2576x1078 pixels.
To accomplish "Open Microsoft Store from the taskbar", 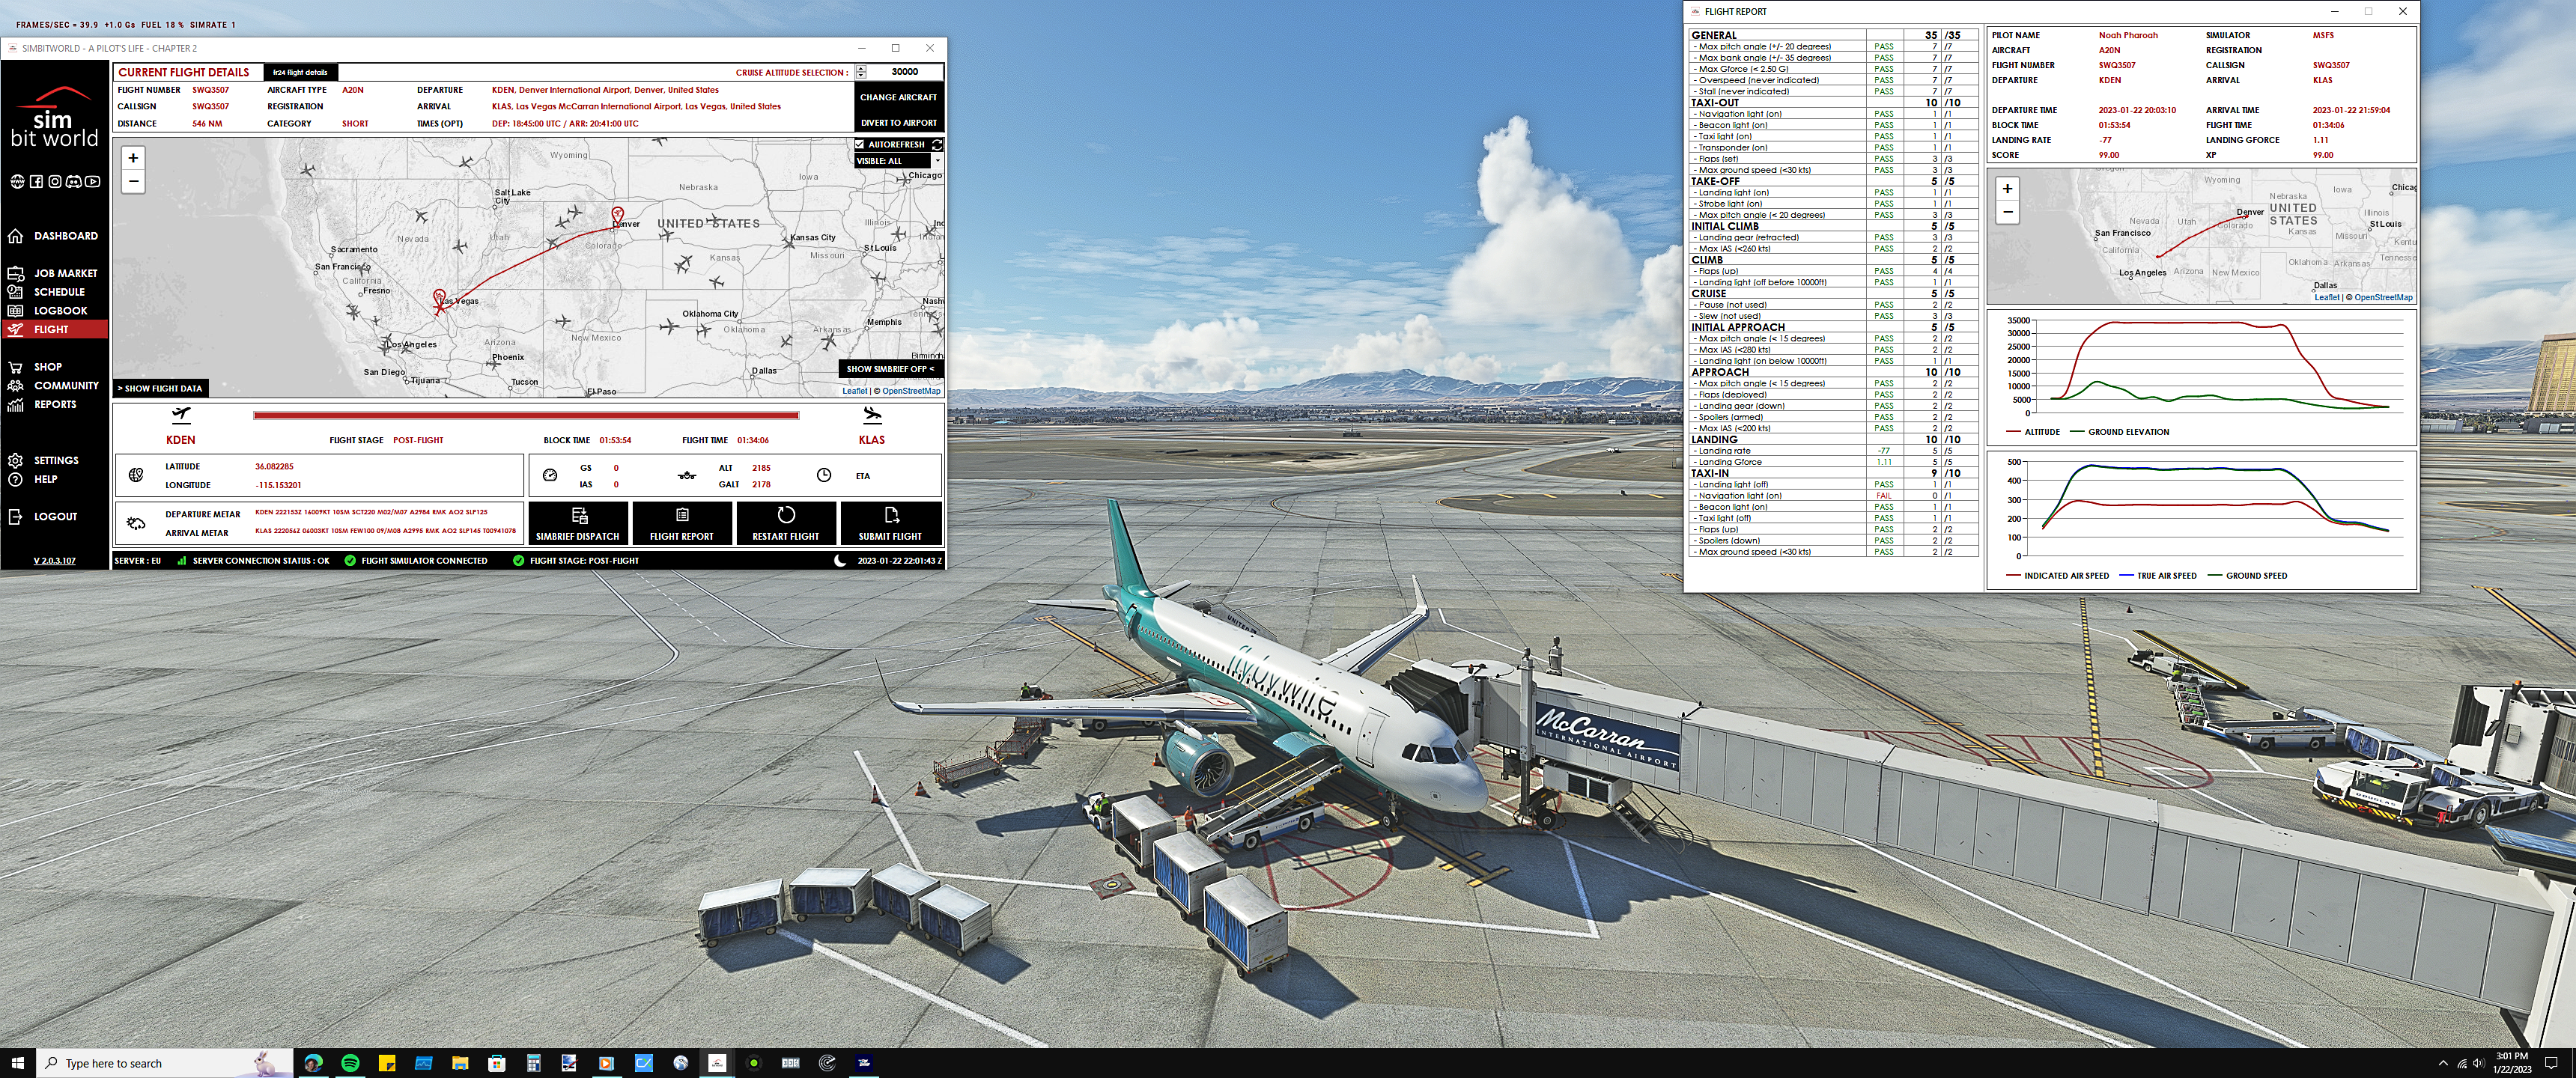I will tap(497, 1063).
